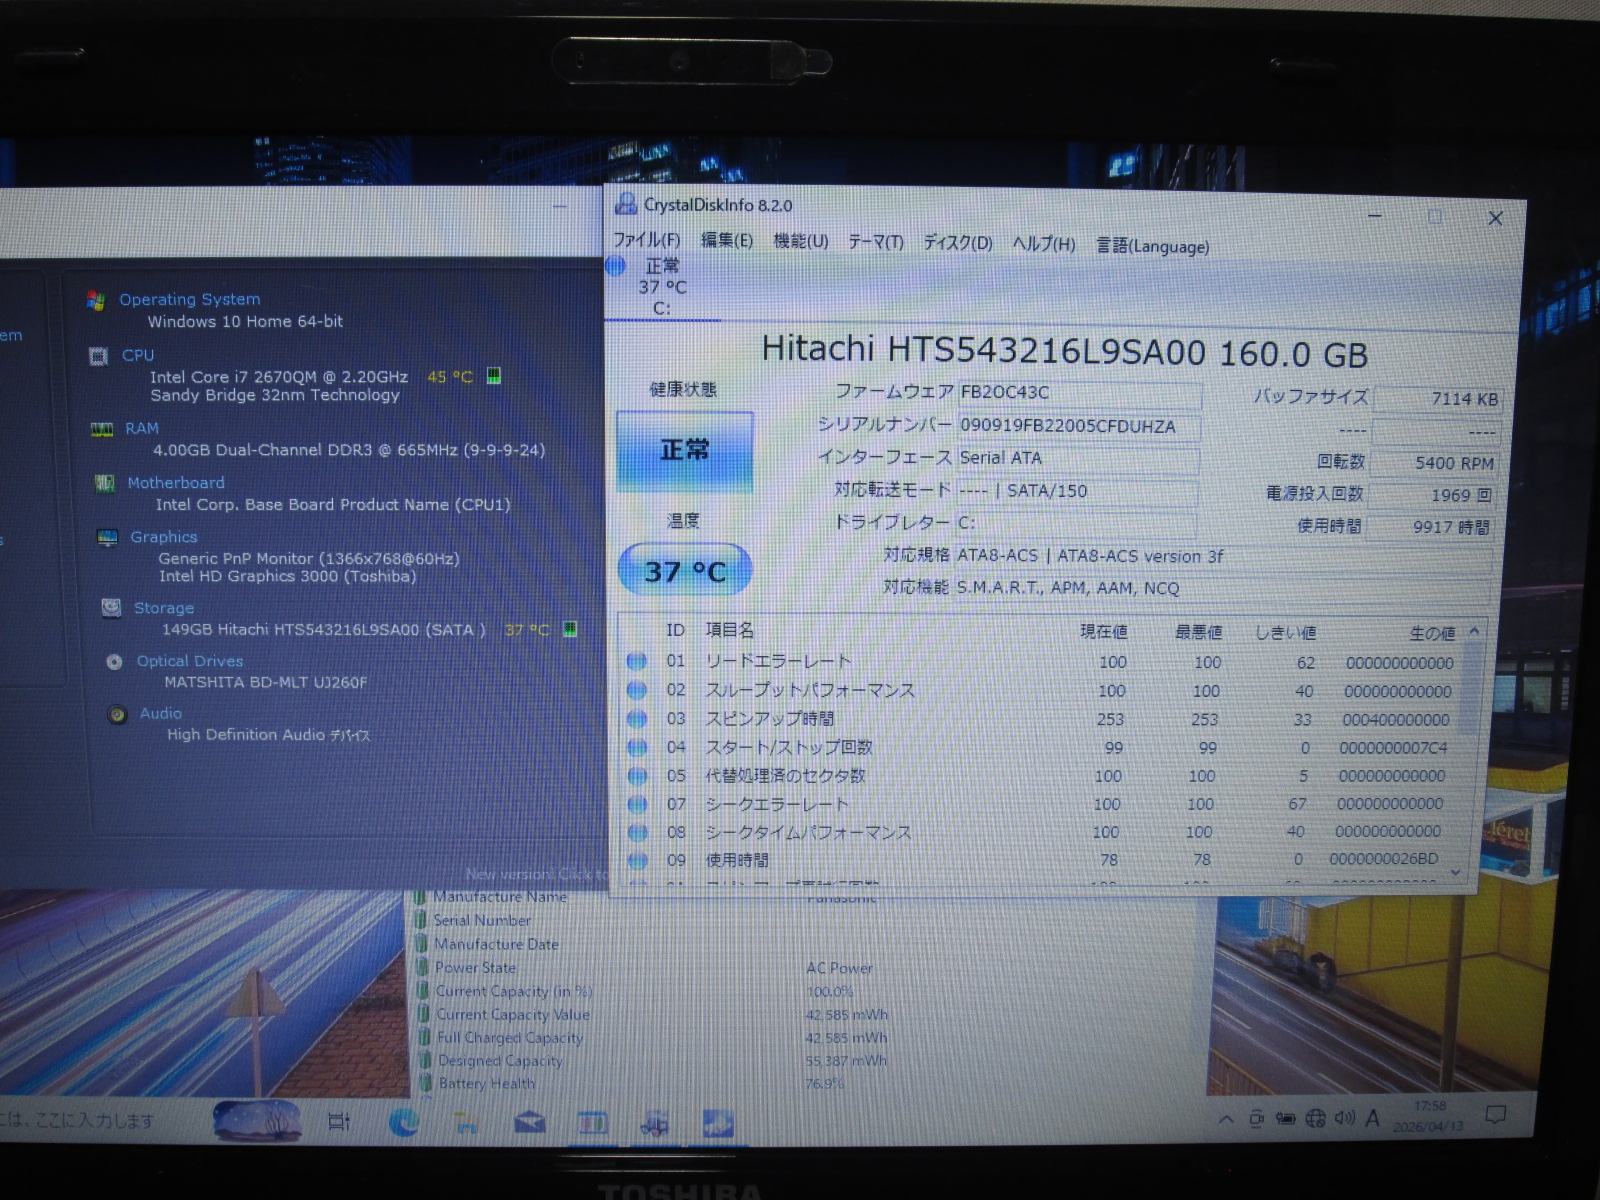Click the serial number field
The image size is (1600, 1200).
(1078, 427)
